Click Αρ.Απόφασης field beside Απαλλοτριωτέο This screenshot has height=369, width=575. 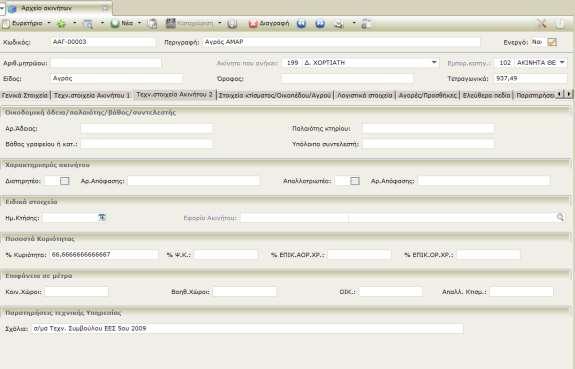click(x=484, y=181)
